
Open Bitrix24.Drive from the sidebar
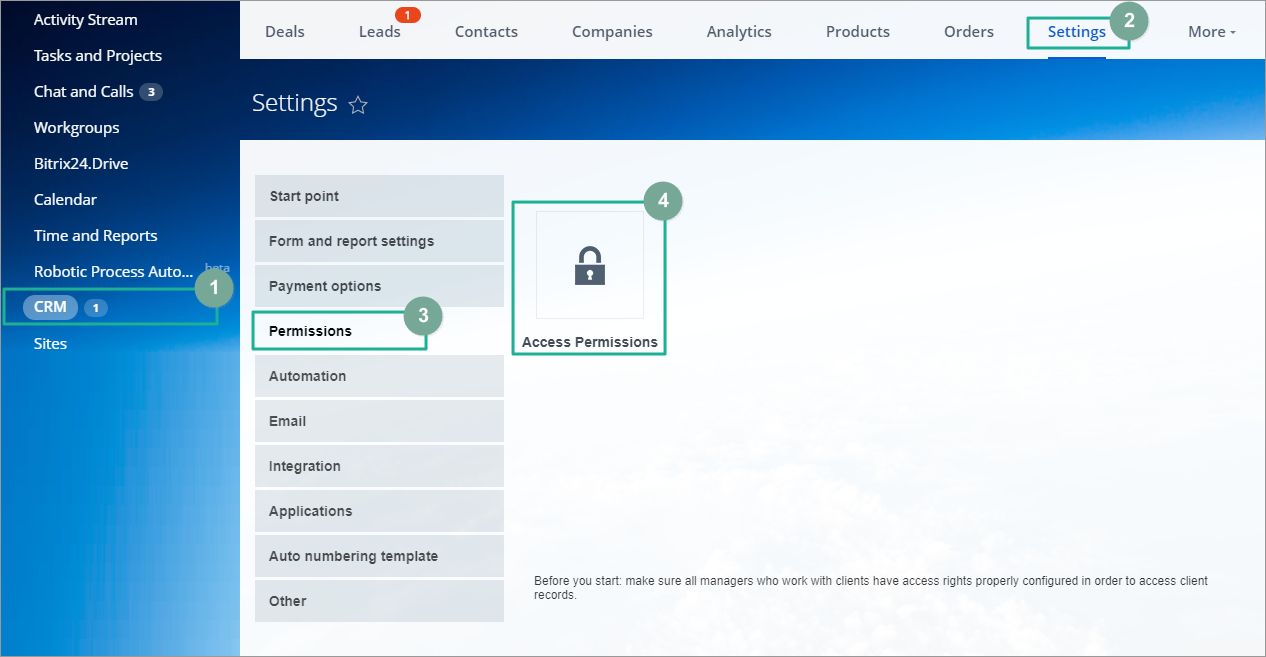(x=81, y=164)
